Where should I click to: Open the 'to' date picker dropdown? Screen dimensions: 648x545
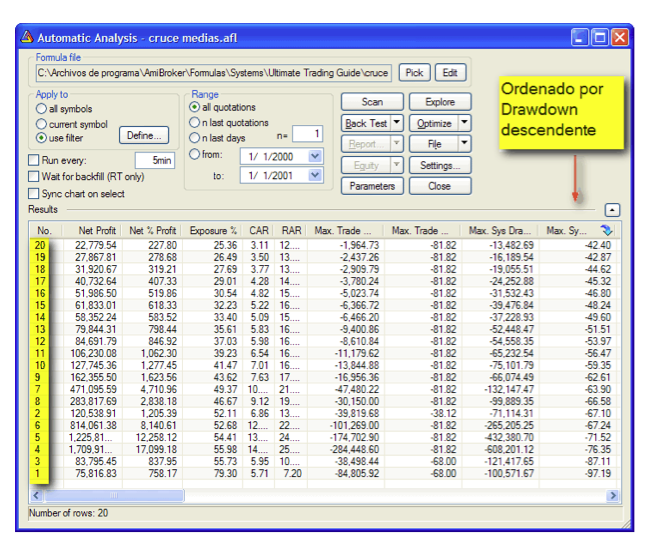pos(315,175)
